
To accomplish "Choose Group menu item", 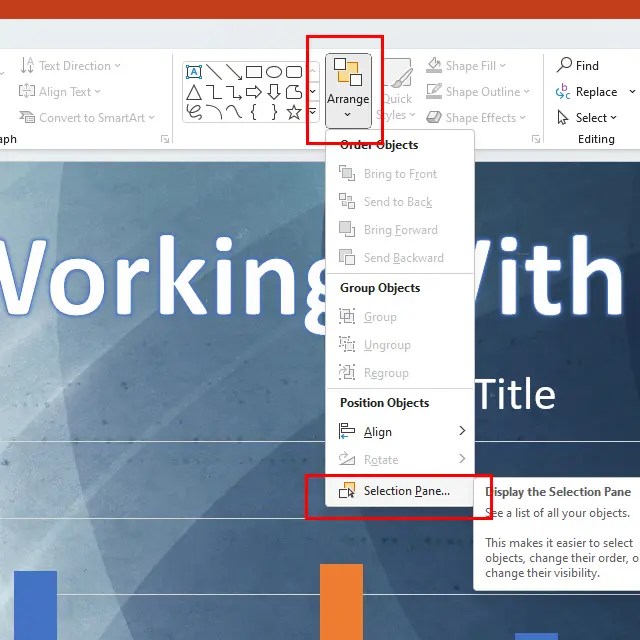I will pos(400,317).
